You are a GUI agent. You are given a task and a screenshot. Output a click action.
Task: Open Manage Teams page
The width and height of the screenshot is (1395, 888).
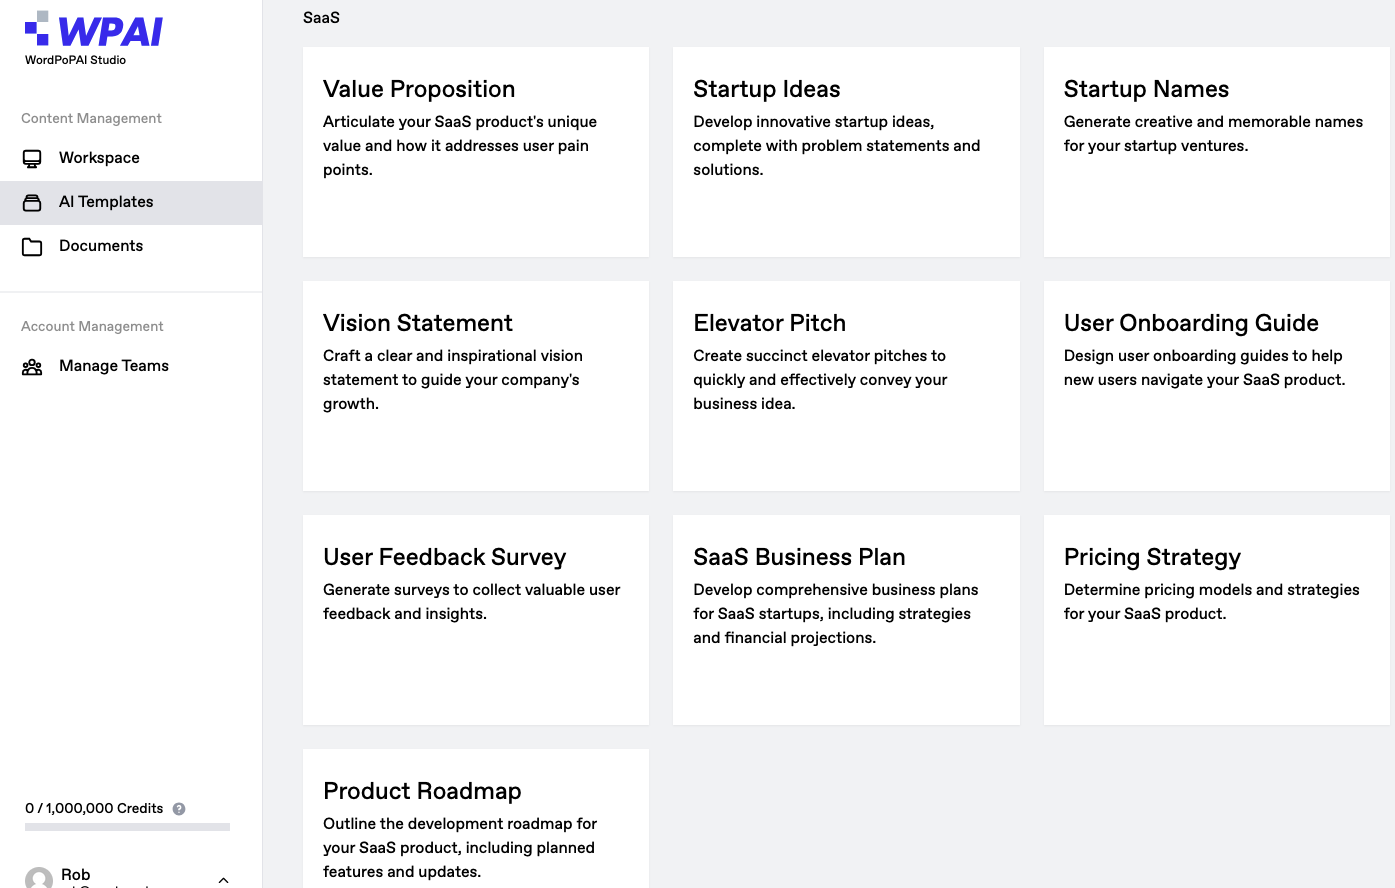114,366
